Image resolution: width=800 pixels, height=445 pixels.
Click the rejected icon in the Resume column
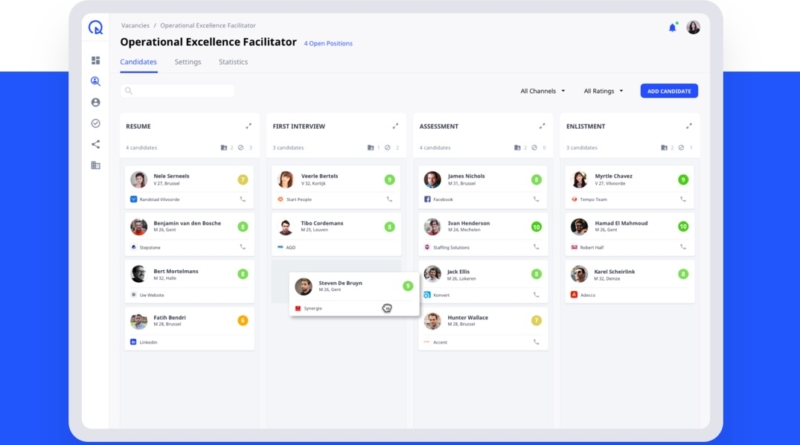239,148
